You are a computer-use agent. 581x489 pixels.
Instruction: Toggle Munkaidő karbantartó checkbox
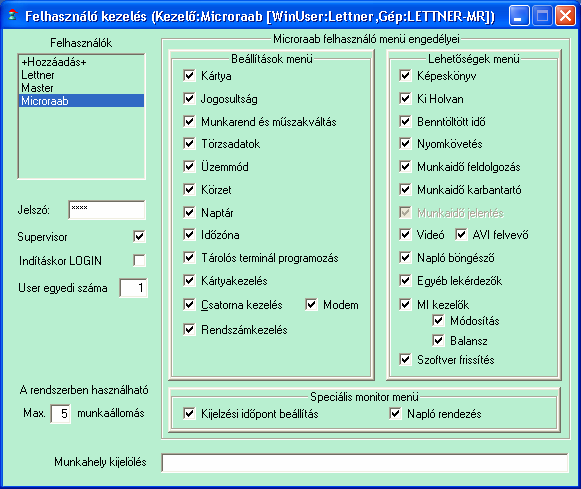pyautogui.click(x=405, y=189)
